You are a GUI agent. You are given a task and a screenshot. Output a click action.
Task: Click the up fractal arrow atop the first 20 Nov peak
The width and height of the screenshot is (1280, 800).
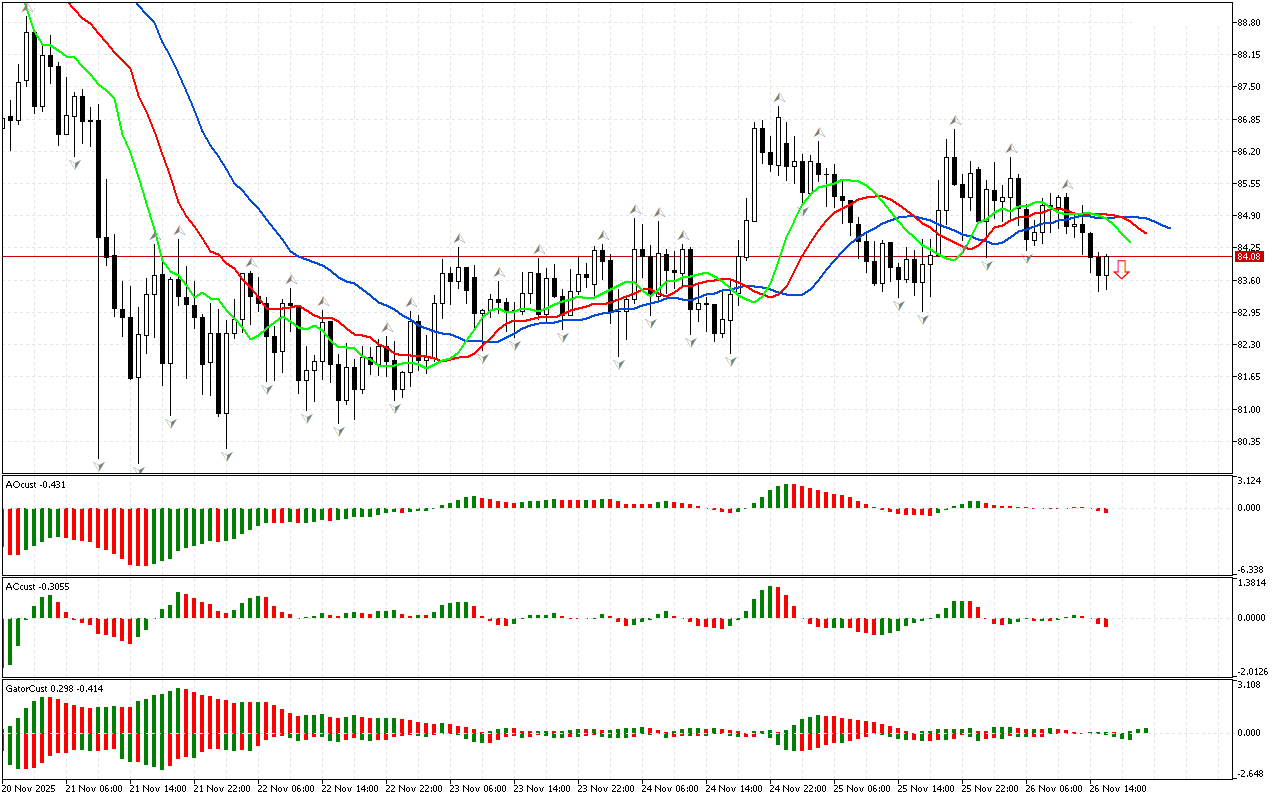click(28, 9)
